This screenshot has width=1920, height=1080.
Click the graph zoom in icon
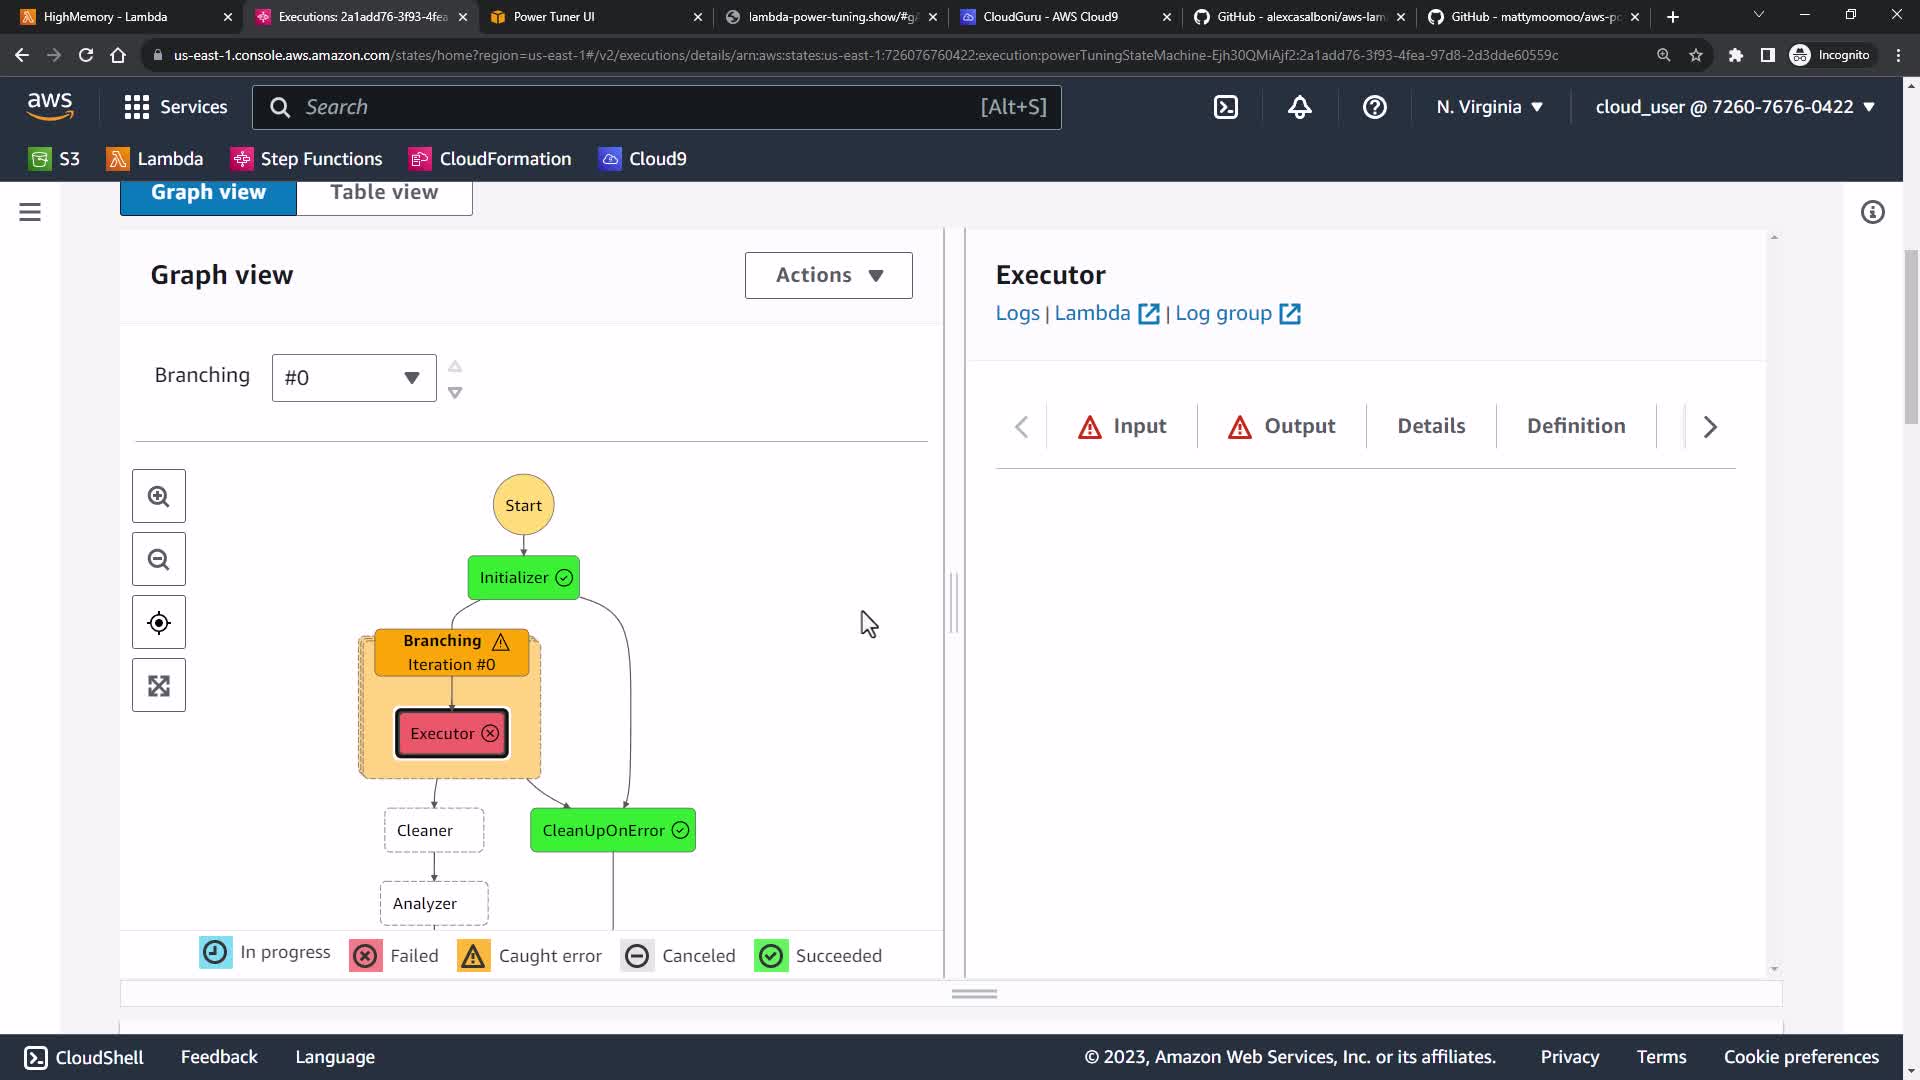[159, 497]
